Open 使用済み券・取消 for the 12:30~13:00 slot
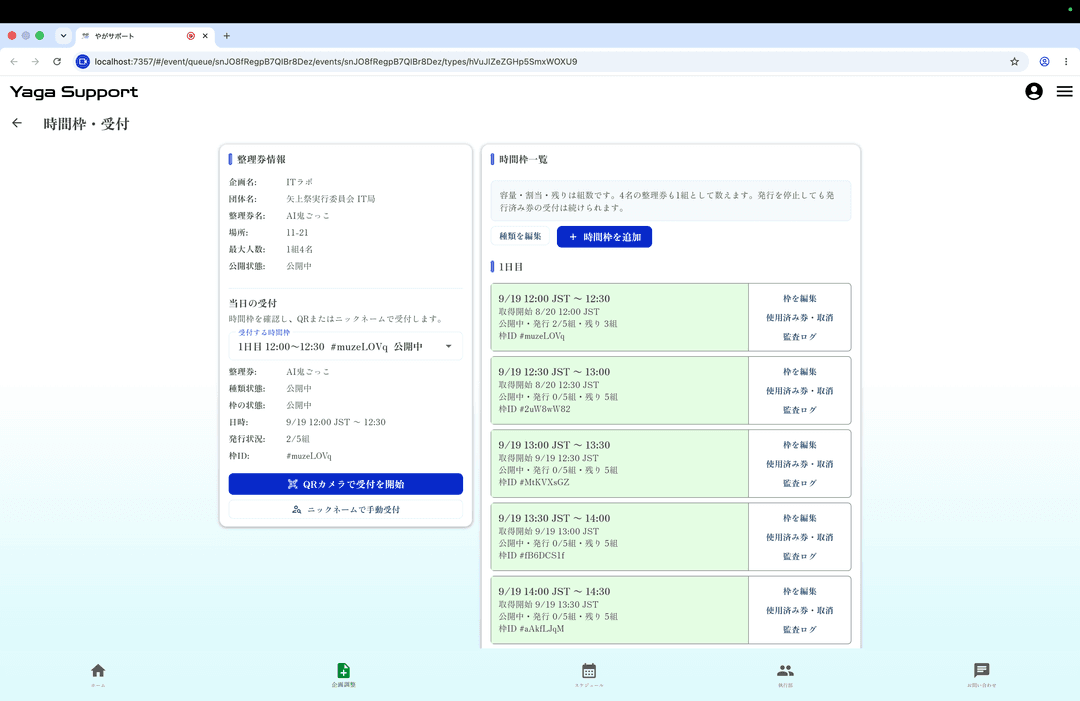Image resolution: width=1080 pixels, height=701 pixels. (799, 390)
